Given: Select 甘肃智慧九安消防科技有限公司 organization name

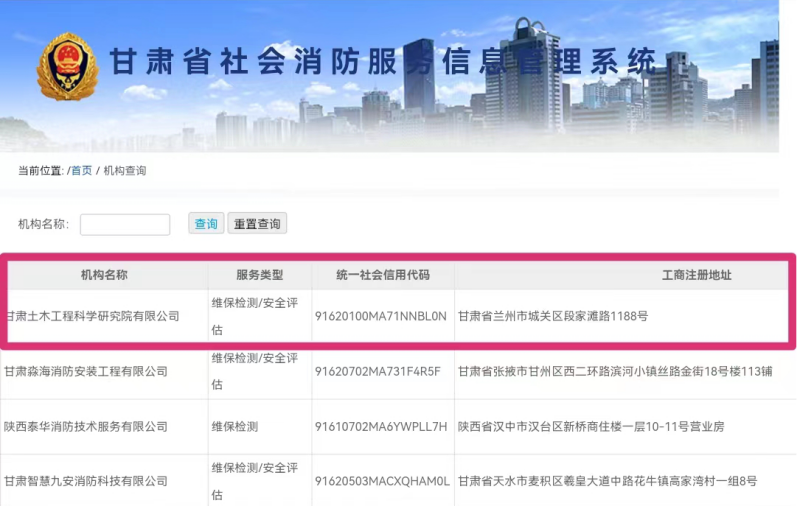Looking at the screenshot, I should 86,482.
